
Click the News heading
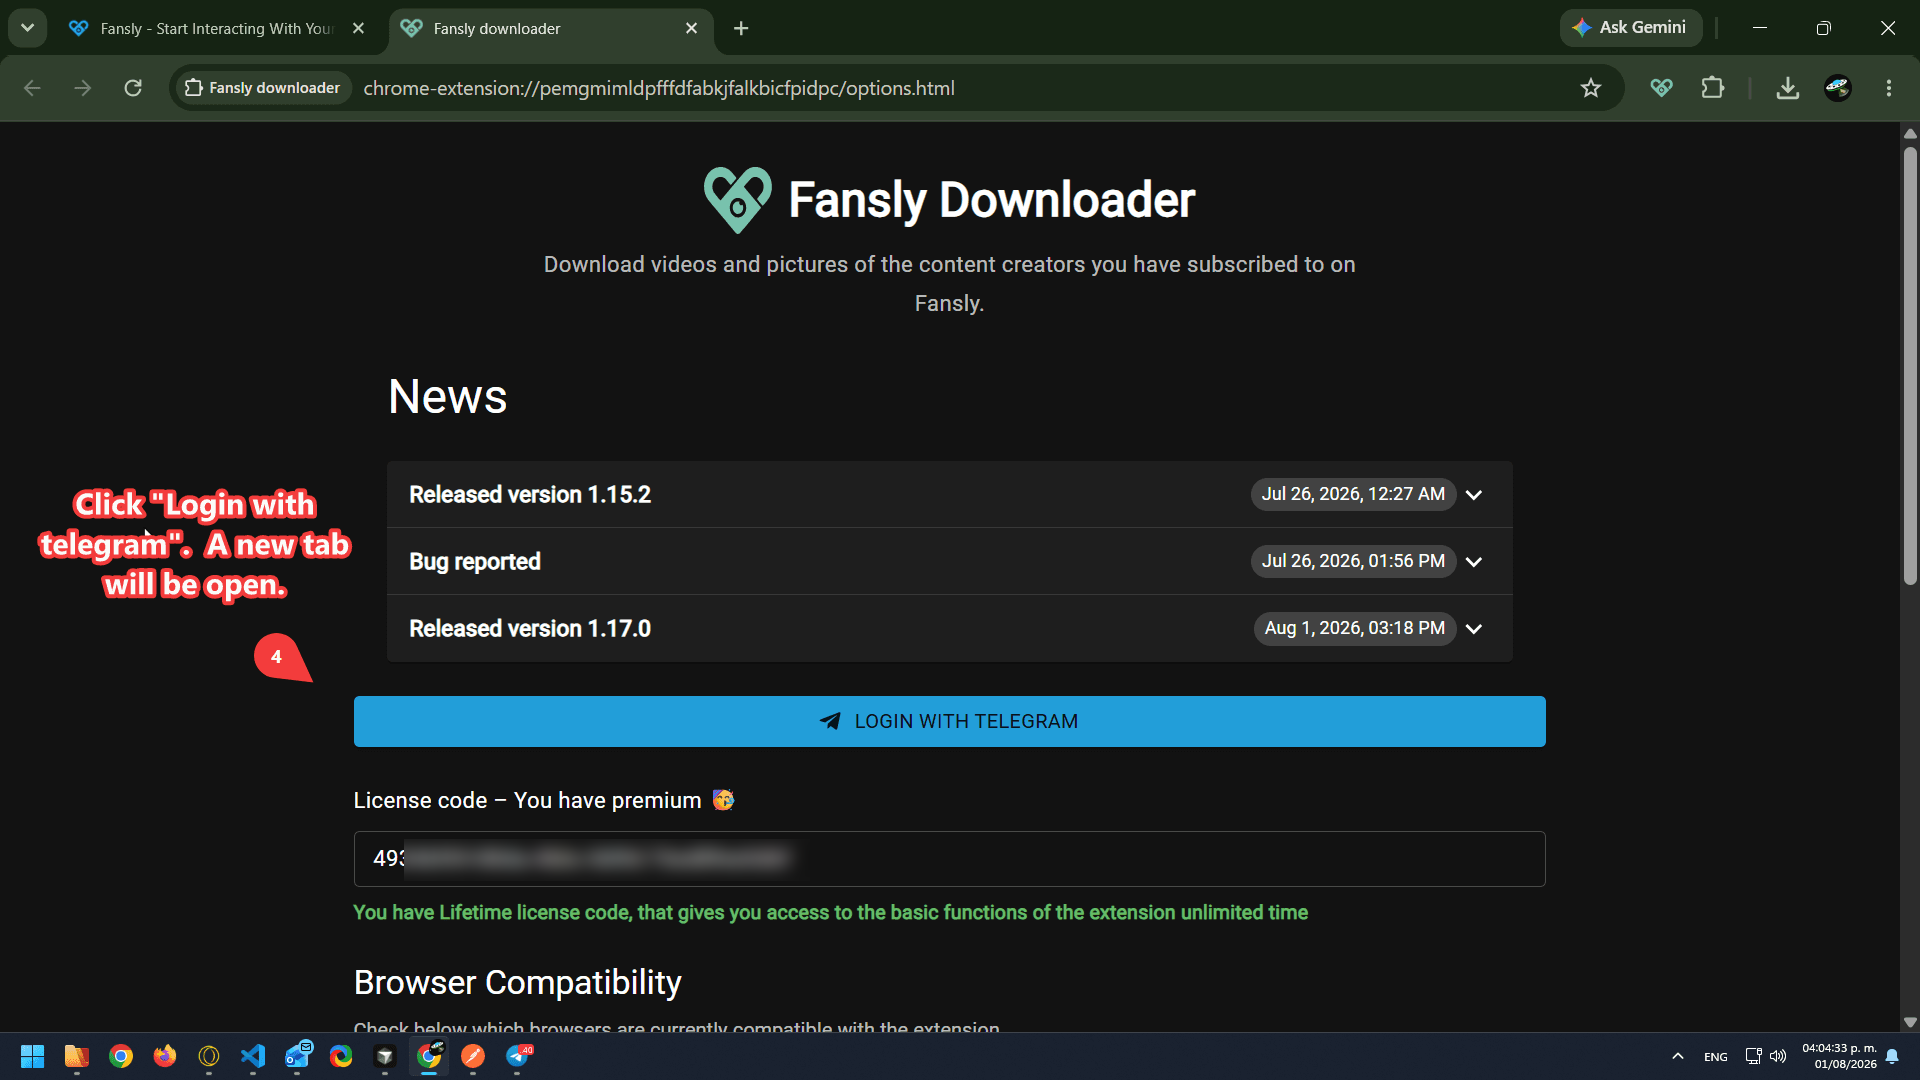pyautogui.click(x=447, y=396)
